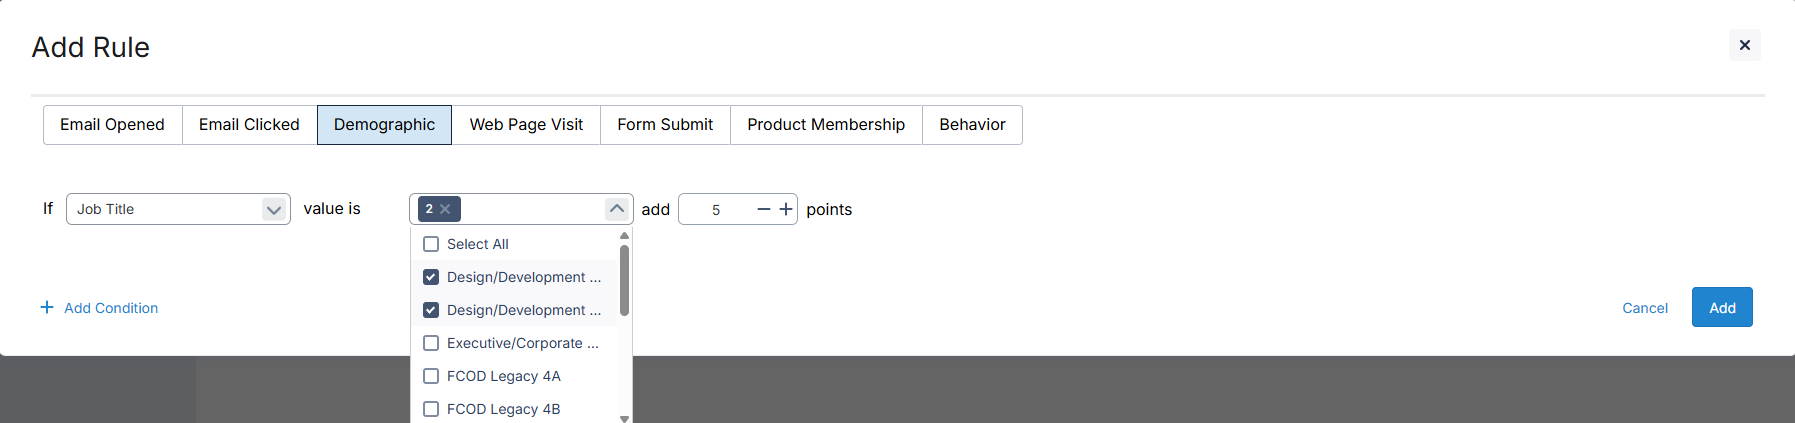Close the Add Rule dialog
Image resolution: width=1795 pixels, height=423 pixels.
[1744, 45]
